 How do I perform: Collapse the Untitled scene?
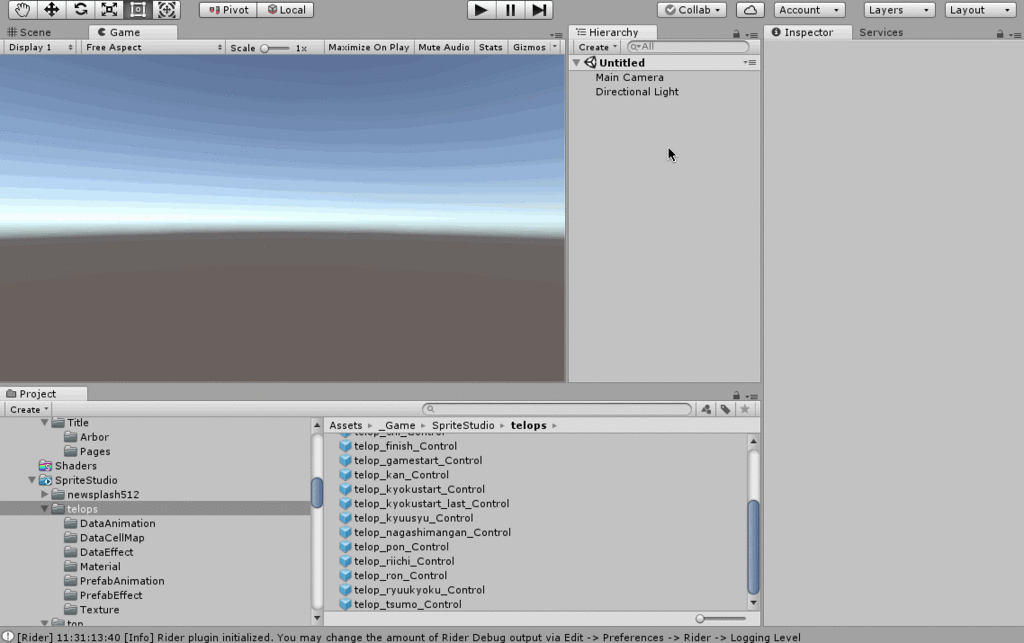tap(576, 63)
